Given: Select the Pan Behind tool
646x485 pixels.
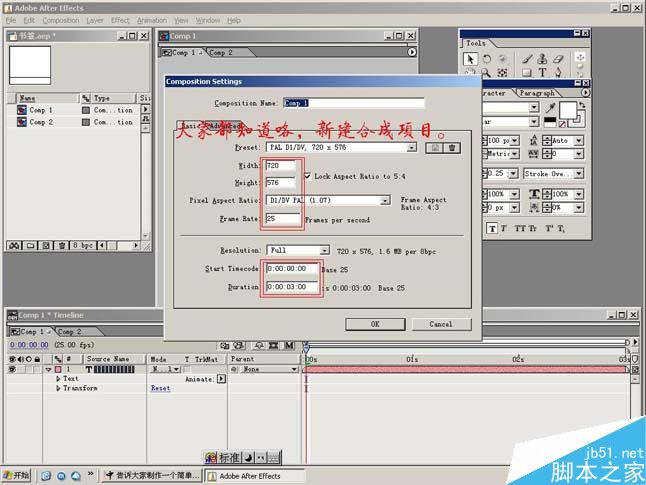Looking at the screenshot, I should point(502,73).
